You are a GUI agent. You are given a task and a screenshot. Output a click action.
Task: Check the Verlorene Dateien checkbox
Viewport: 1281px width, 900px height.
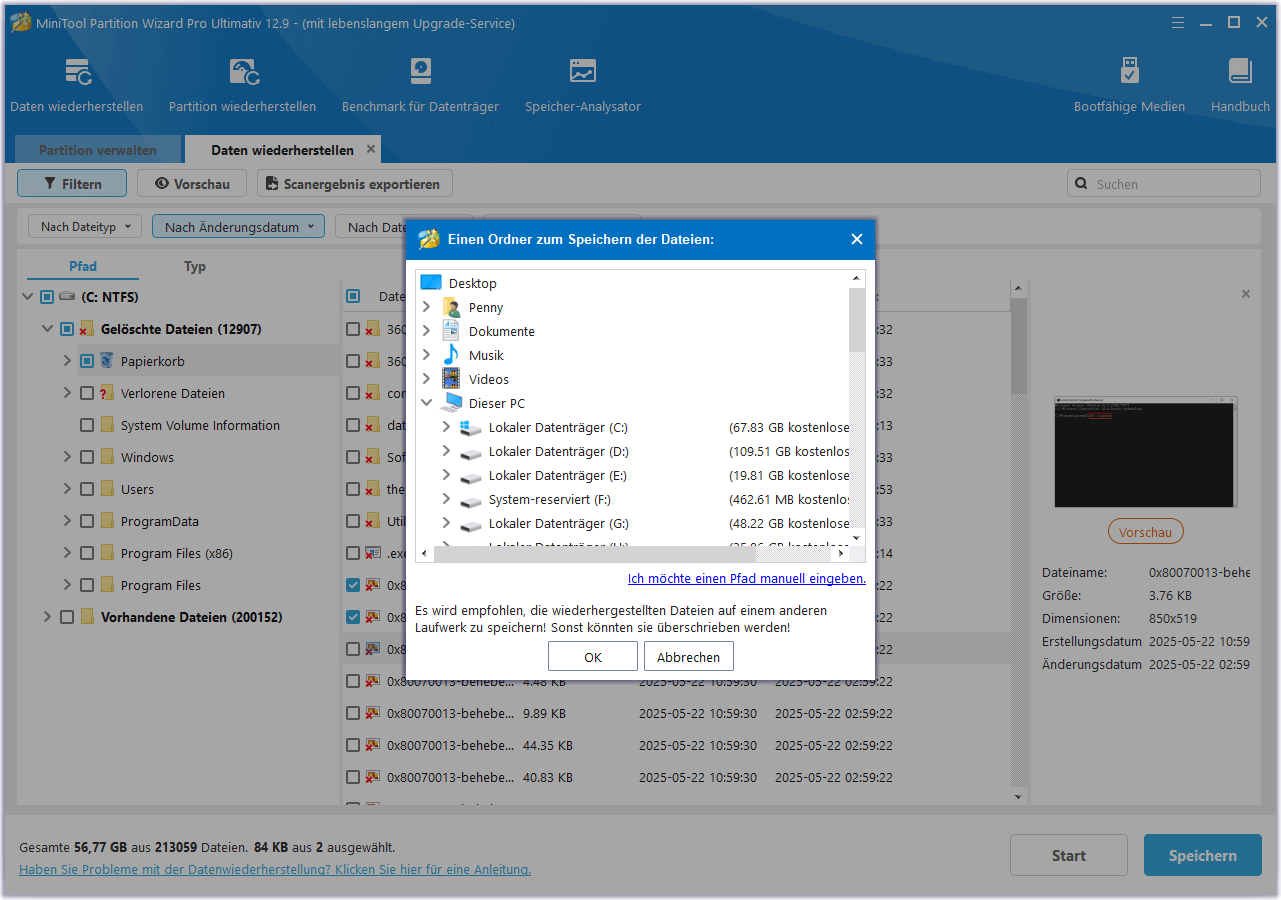tap(87, 393)
